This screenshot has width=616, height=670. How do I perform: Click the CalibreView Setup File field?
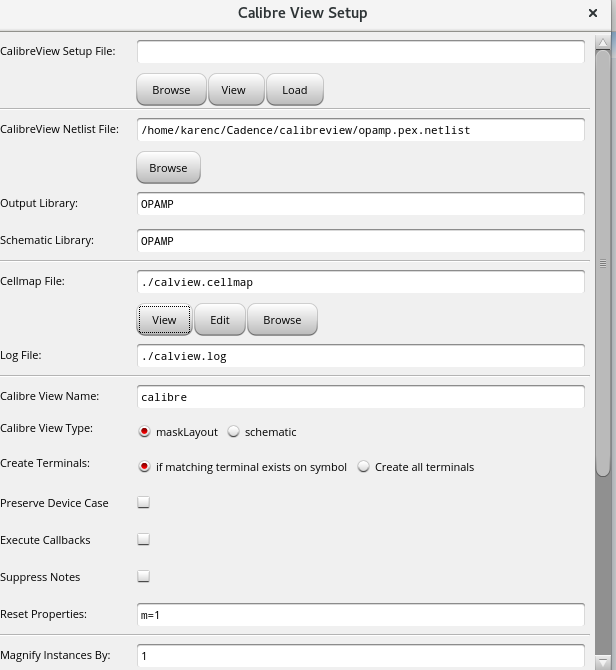tap(360, 51)
